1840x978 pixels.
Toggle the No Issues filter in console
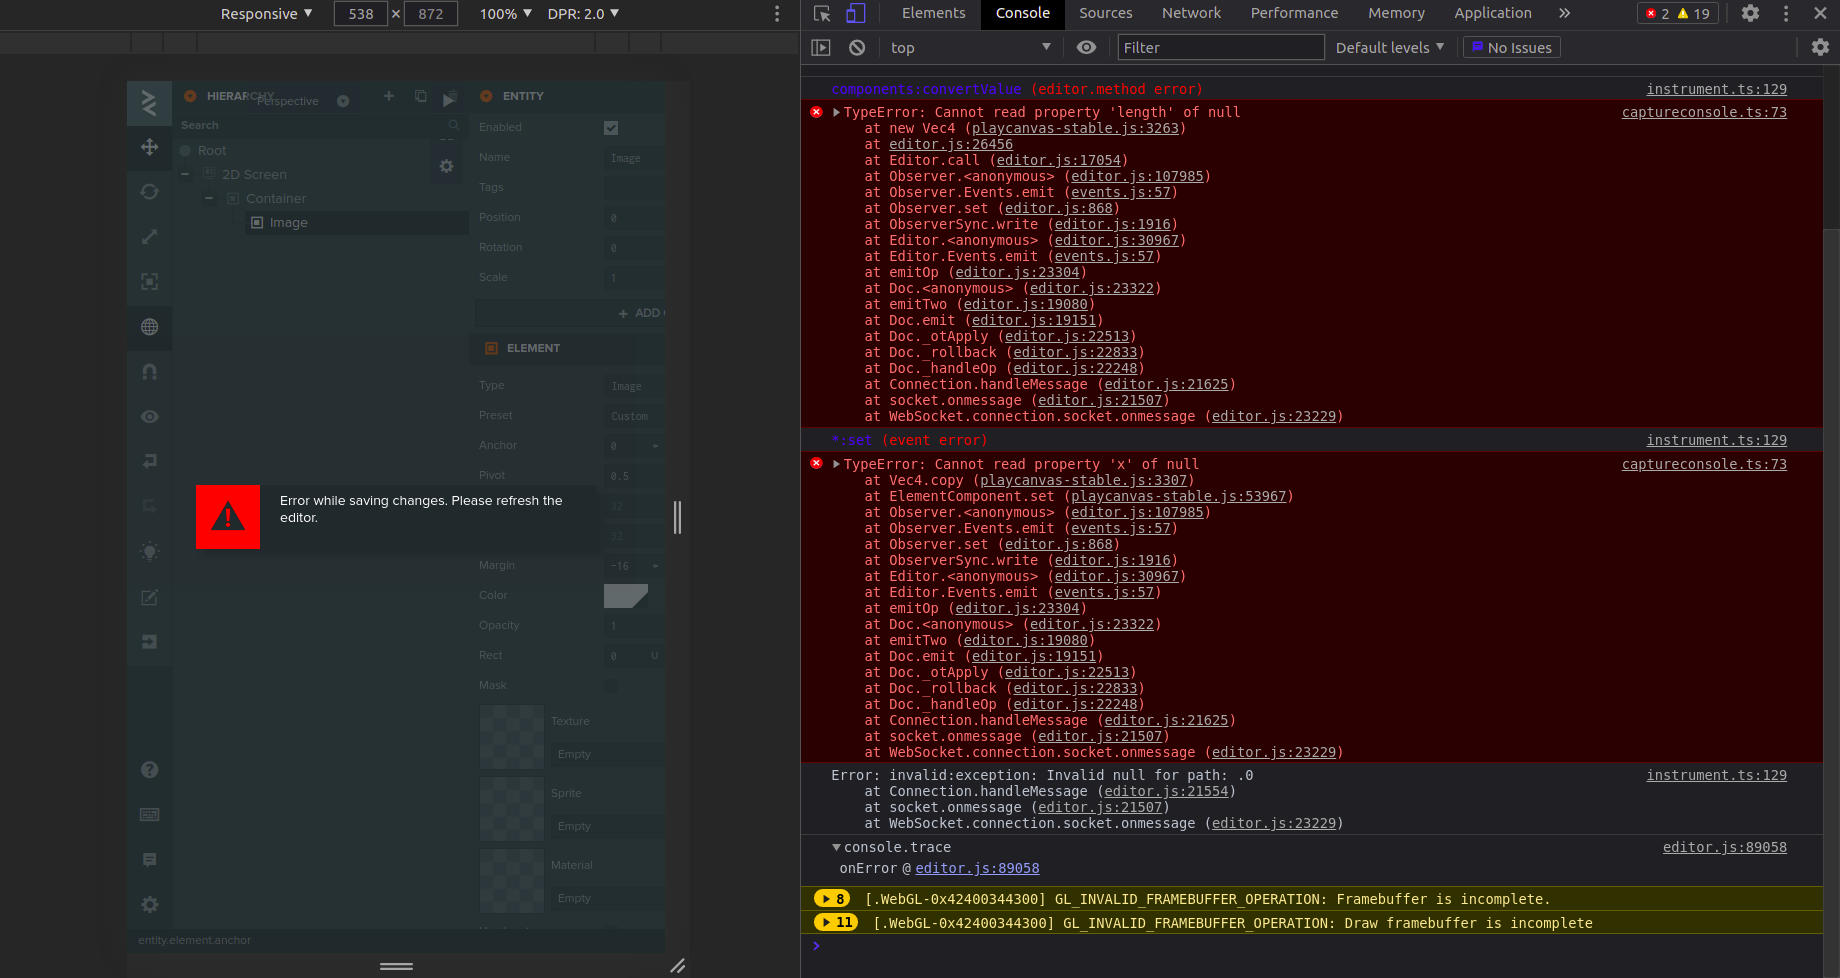[x=1511, y=47]
